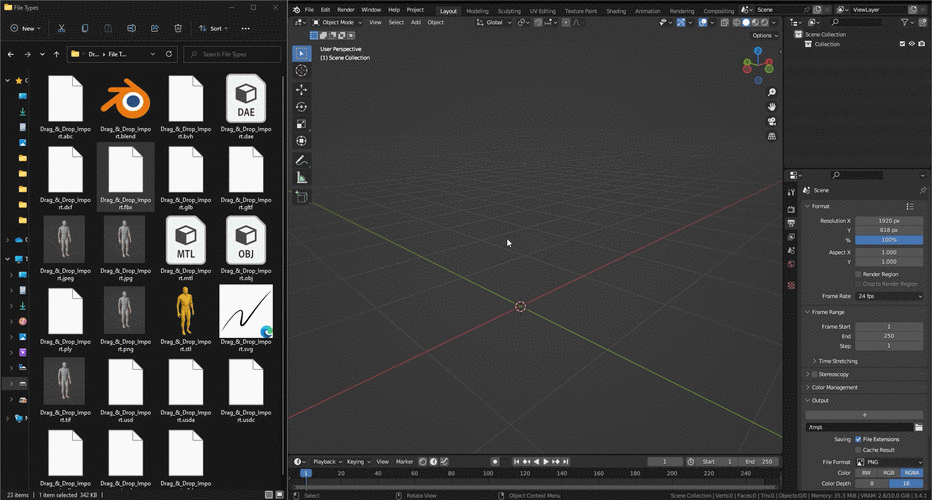This screenshot has height=500, width=932.
Task: Select the Measure tool
Action: (301, 178)
